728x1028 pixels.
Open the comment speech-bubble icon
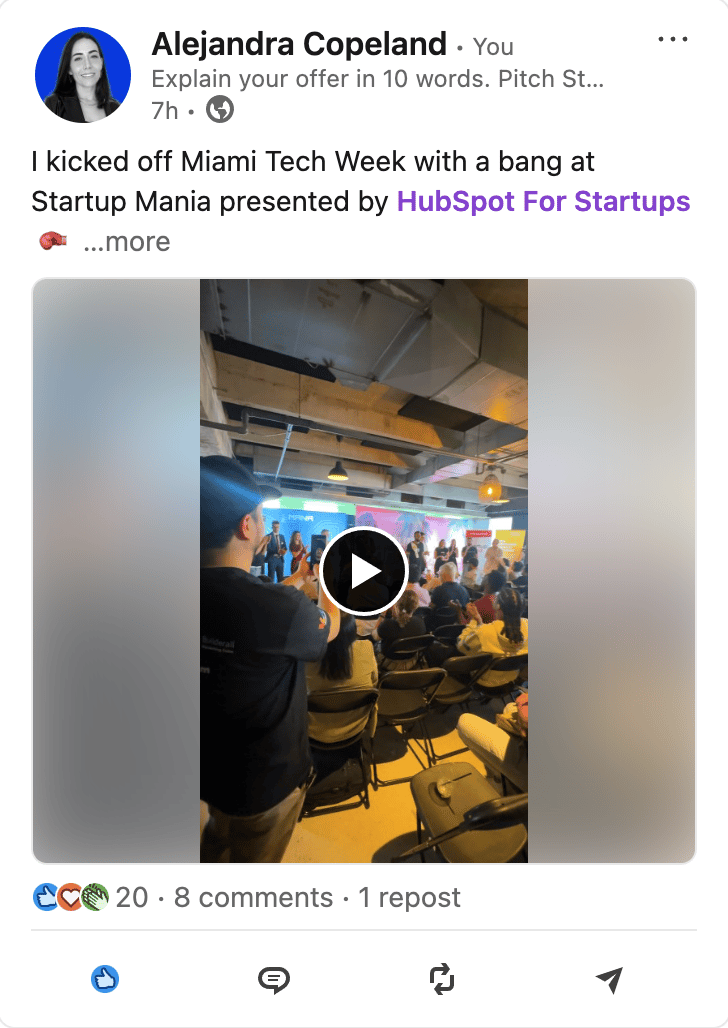(x=273, y=980)
